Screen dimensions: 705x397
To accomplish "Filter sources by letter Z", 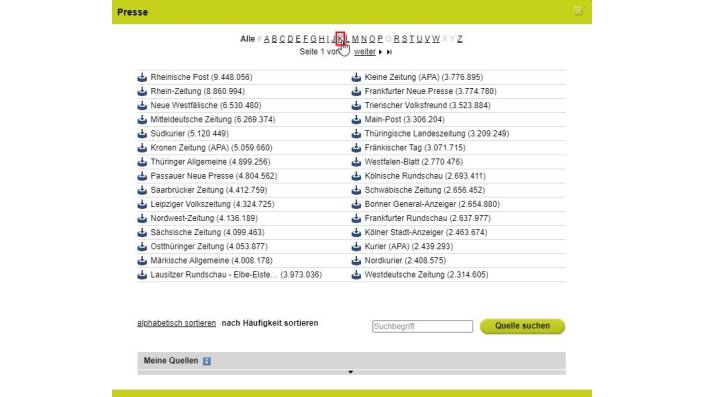I will (460, 39).
